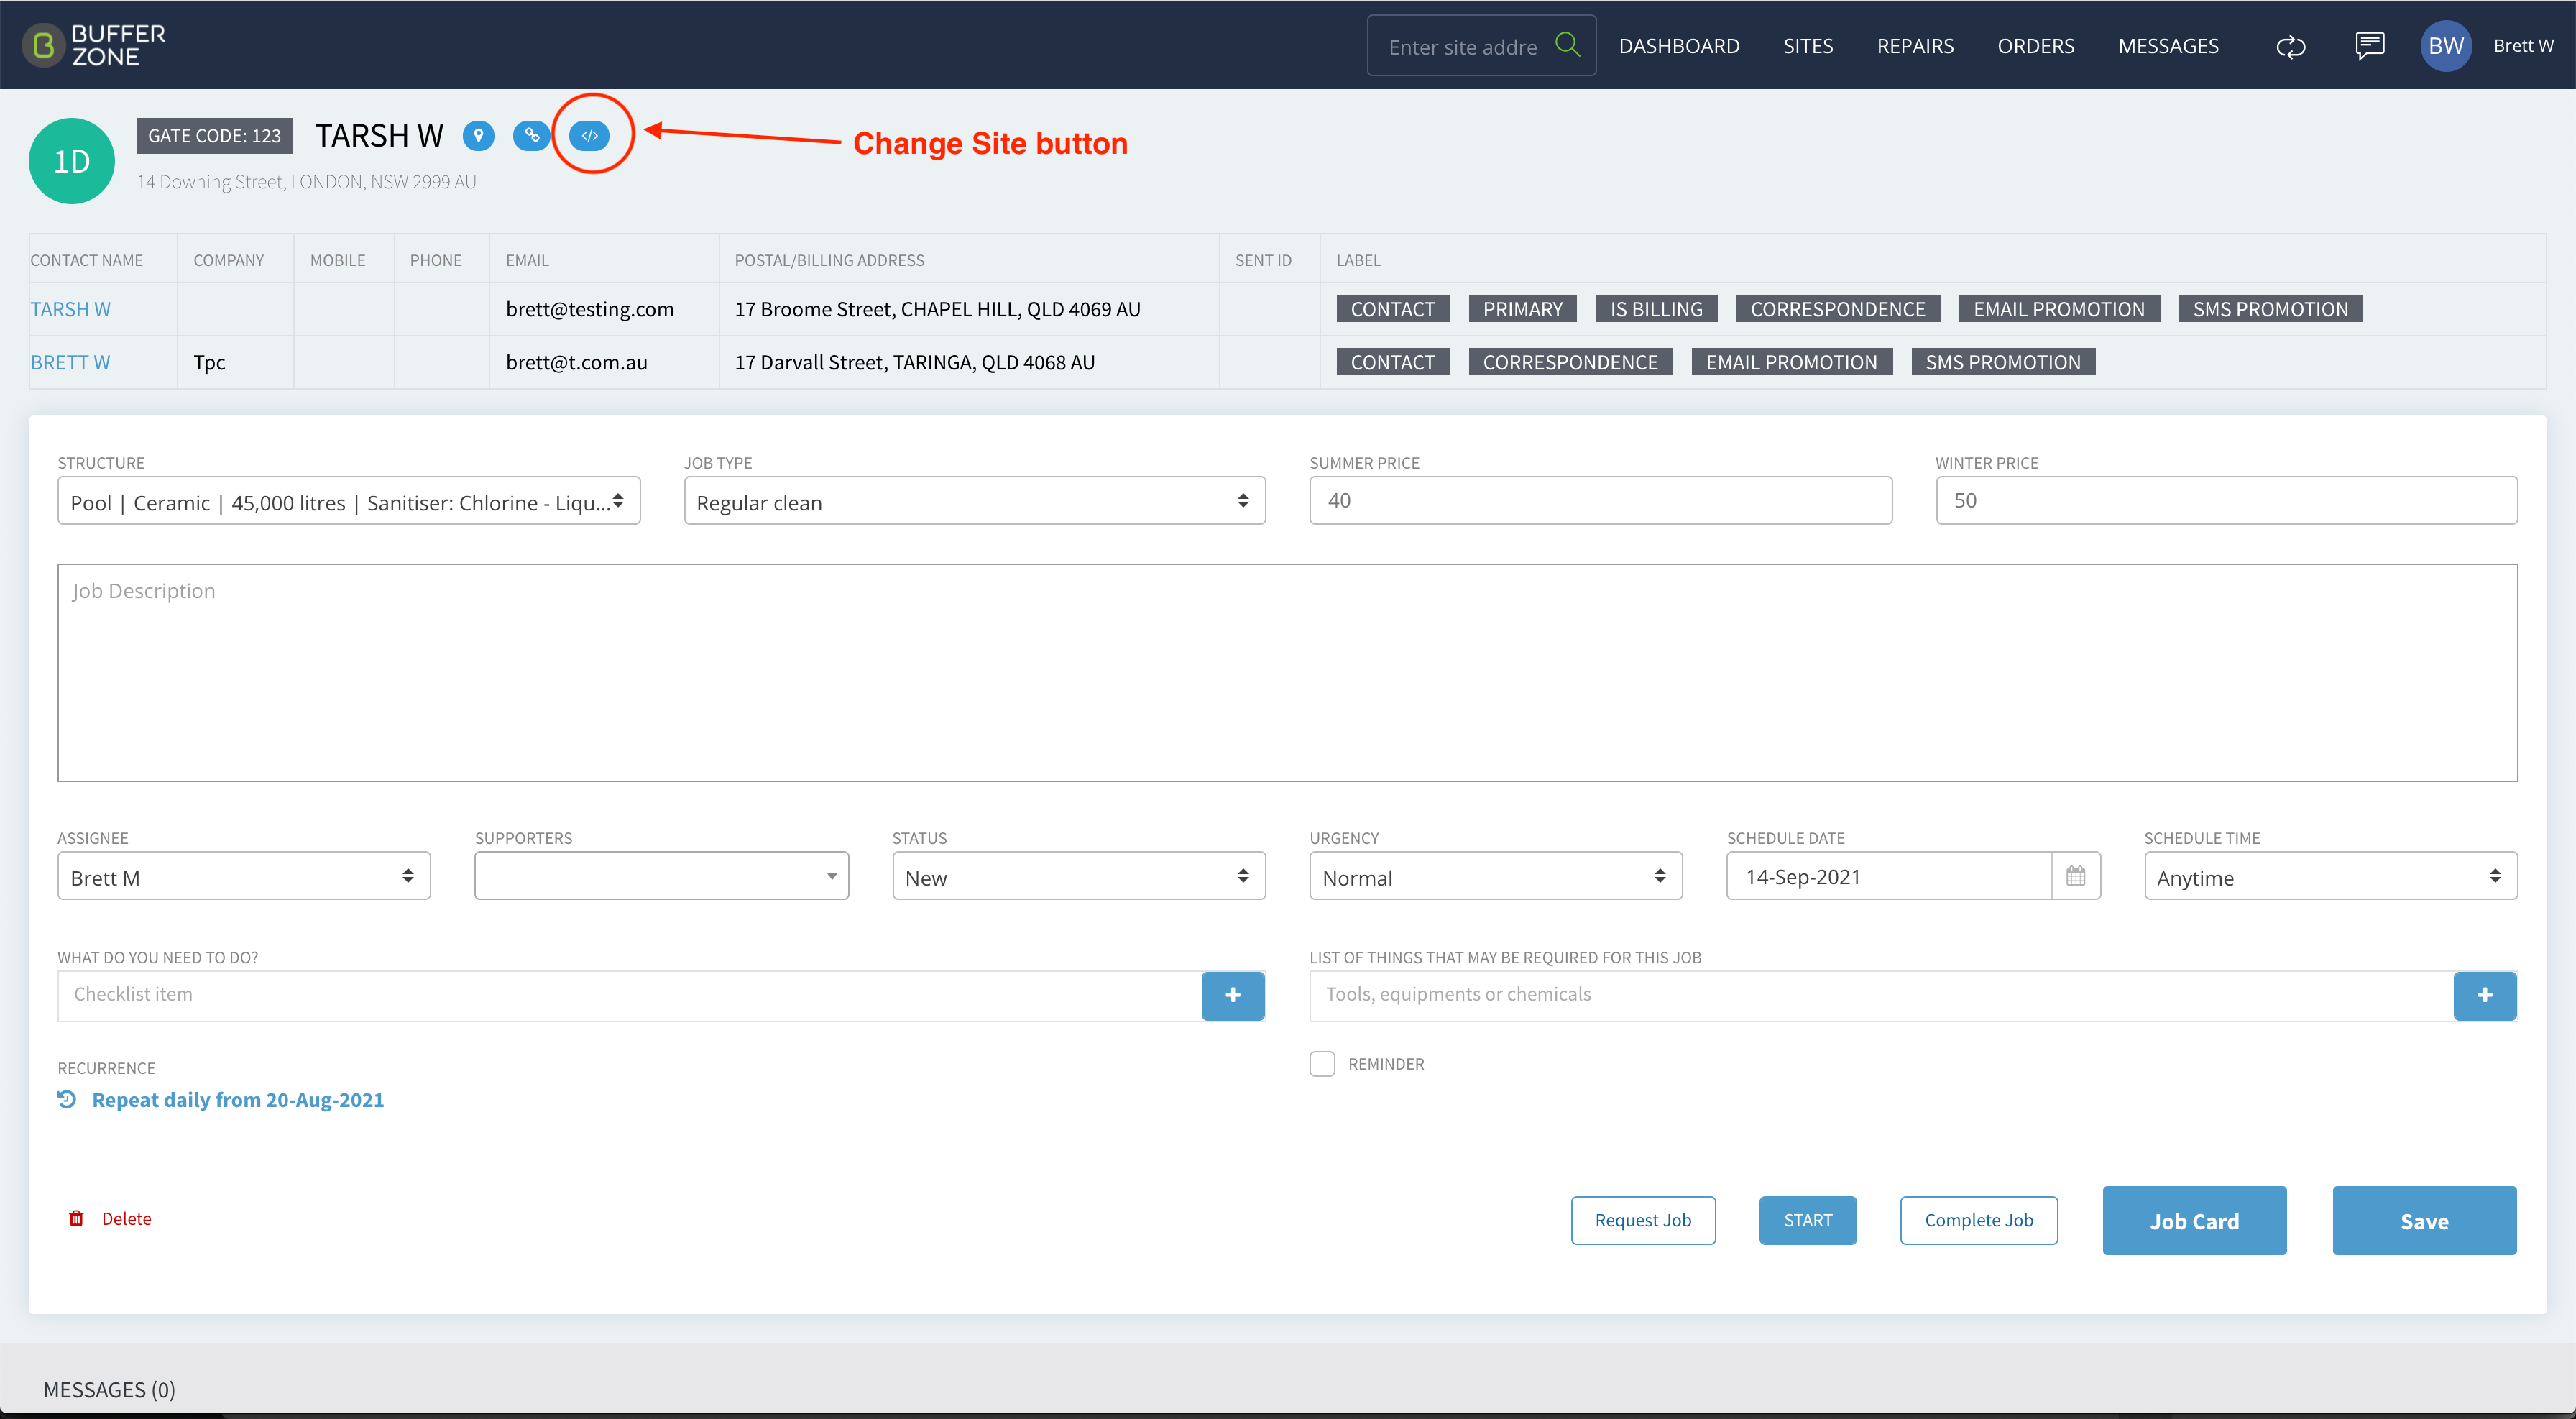Click the search magnifier icon
The height and width of the screenshot is (1419, 2576).
1567,45
